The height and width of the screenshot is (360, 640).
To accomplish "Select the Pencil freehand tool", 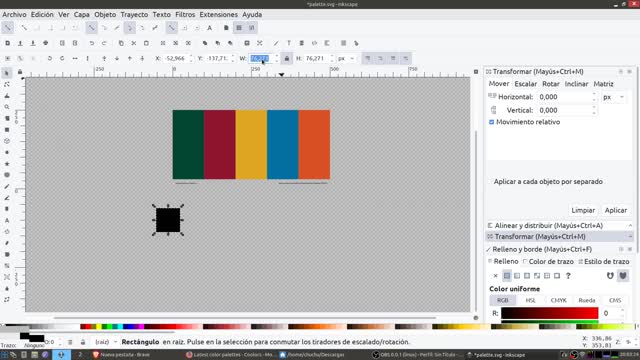I will (7, 187).
